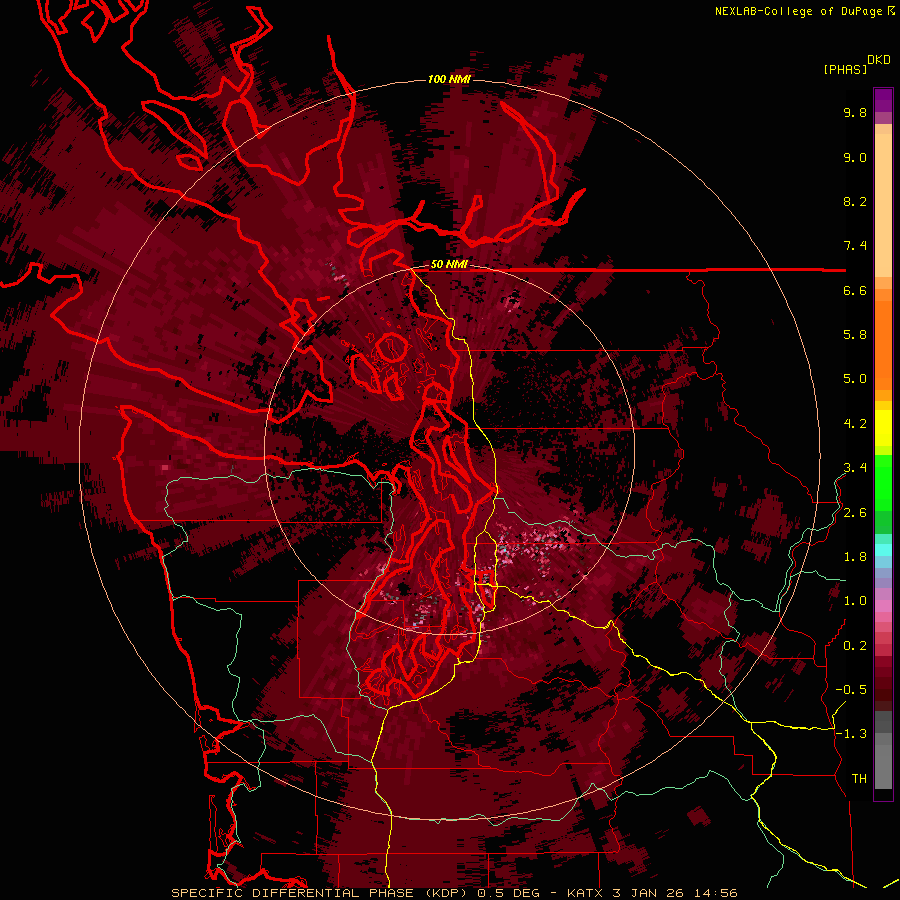Image resolution: width=900 pixels, height=900 pixels.
Task: Click the 1.0 scale value
Action: coord(855,601)
